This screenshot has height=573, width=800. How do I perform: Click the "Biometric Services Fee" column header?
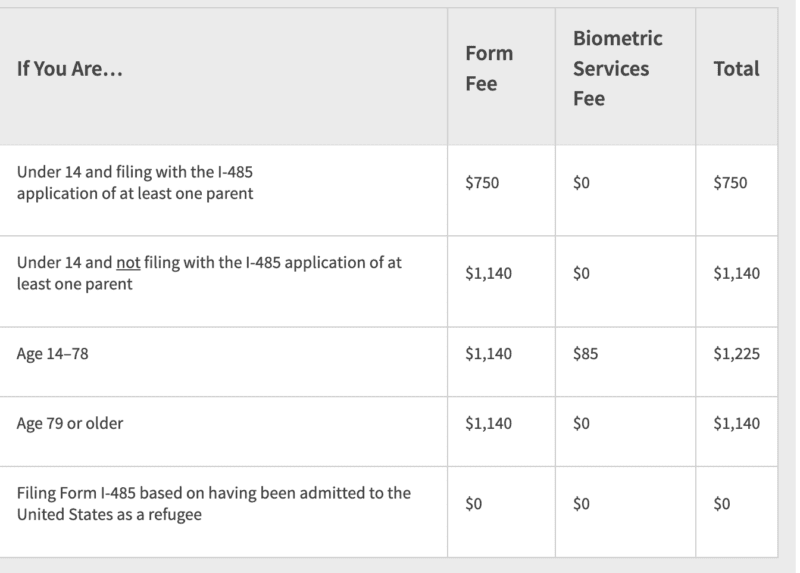tap(617, 69)
